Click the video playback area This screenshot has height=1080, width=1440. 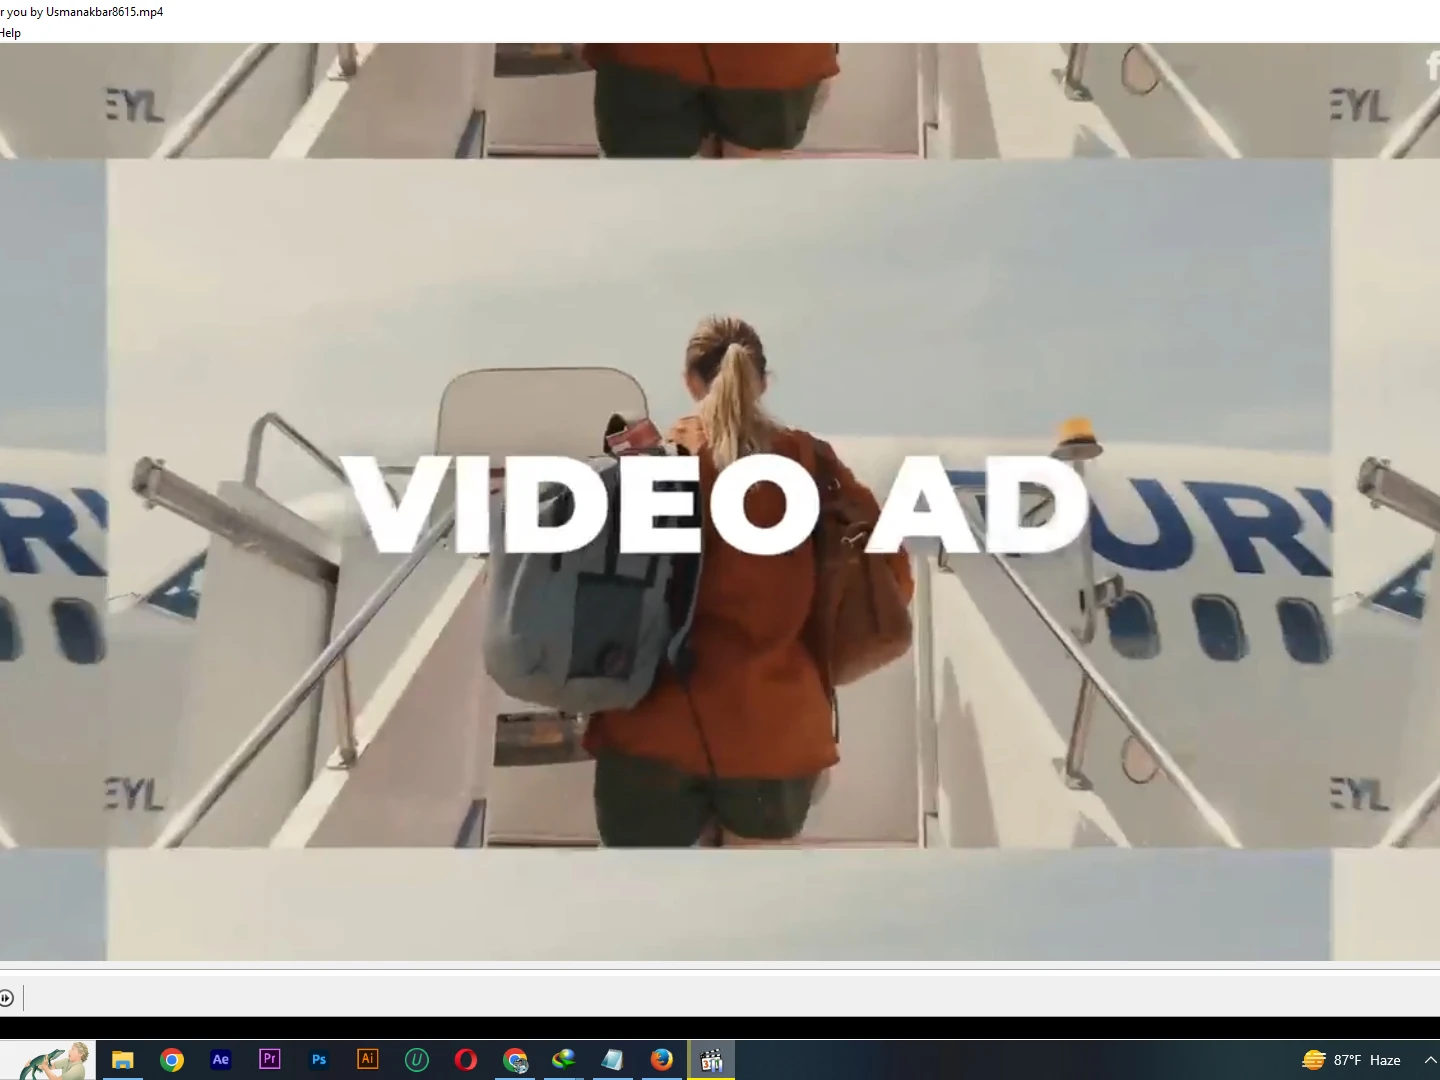pyautogui.click(x=720, y=500)
